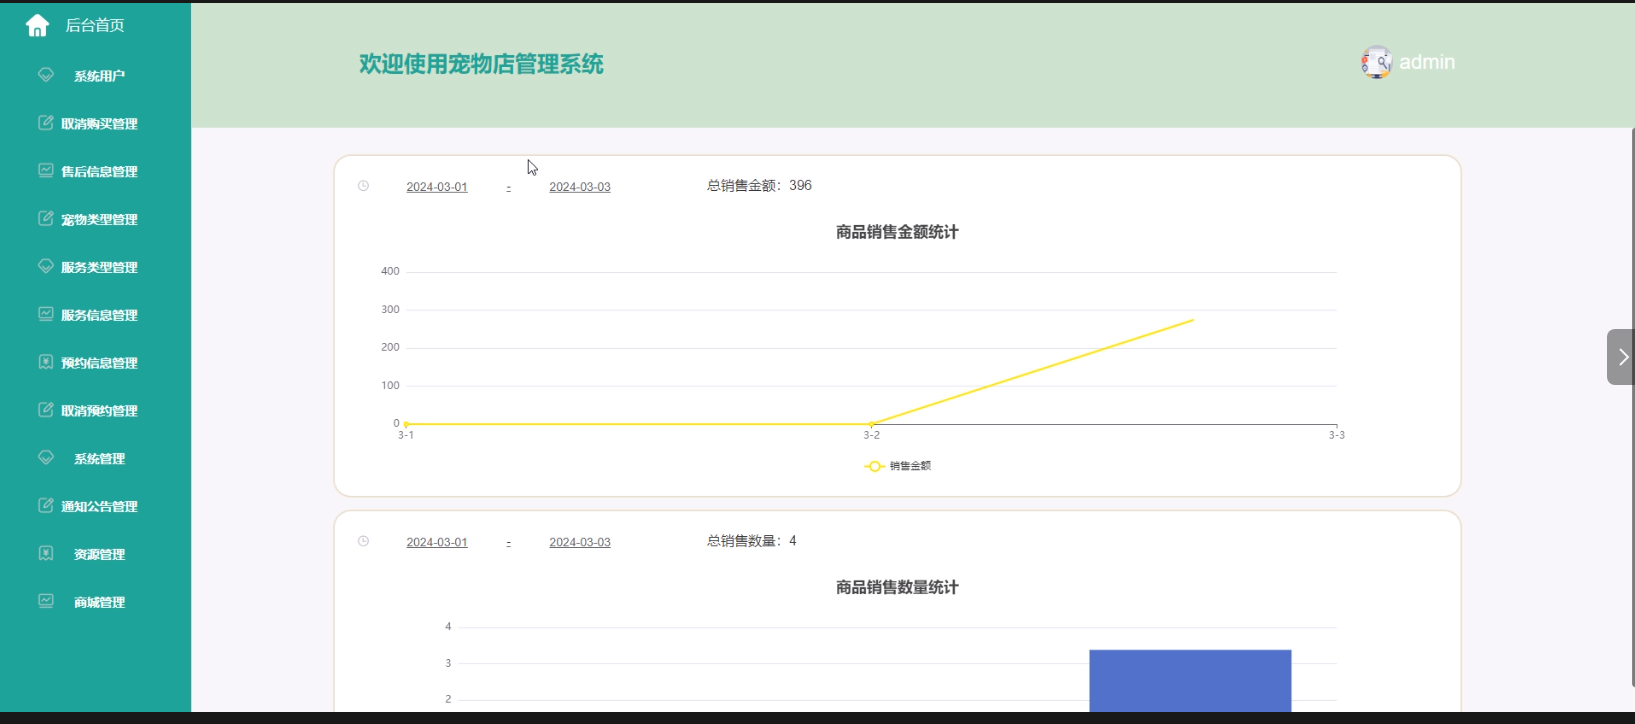1635x724 pixels.
Task: Click the 商品销售金额统计 chart title
Action: point(897,232)
